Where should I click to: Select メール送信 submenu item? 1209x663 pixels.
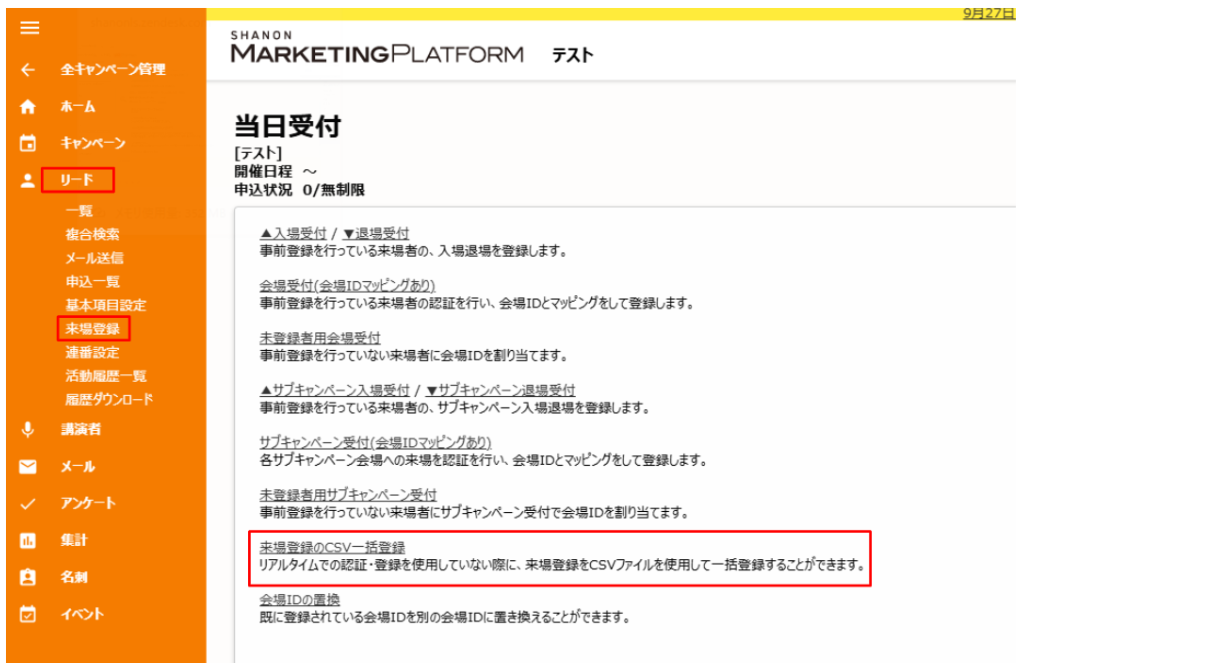click(x=94, y=258)
